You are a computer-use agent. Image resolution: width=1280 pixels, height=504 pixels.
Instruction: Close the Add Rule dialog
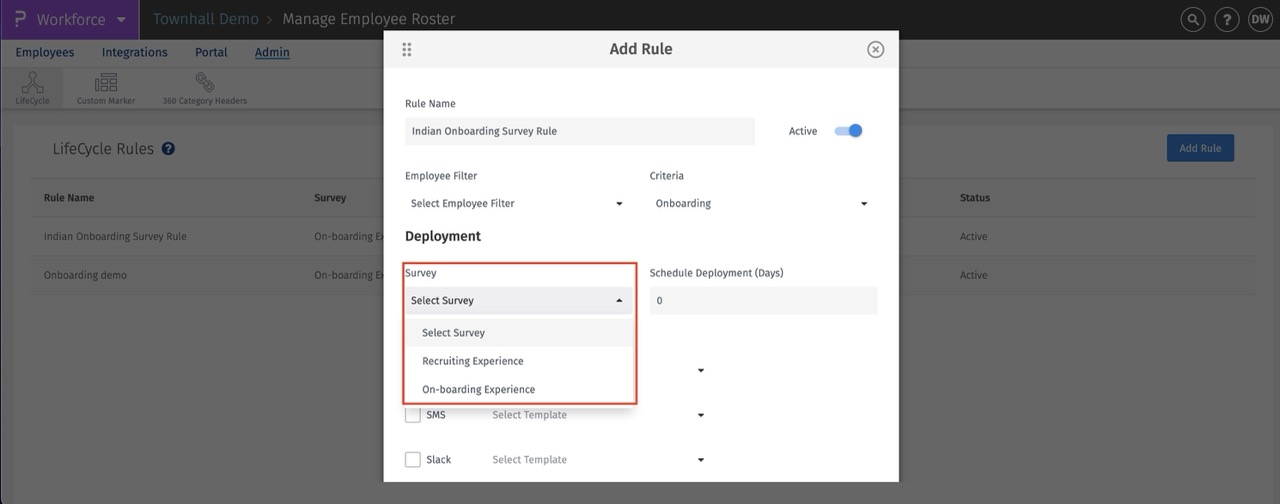tap(875, 50)
